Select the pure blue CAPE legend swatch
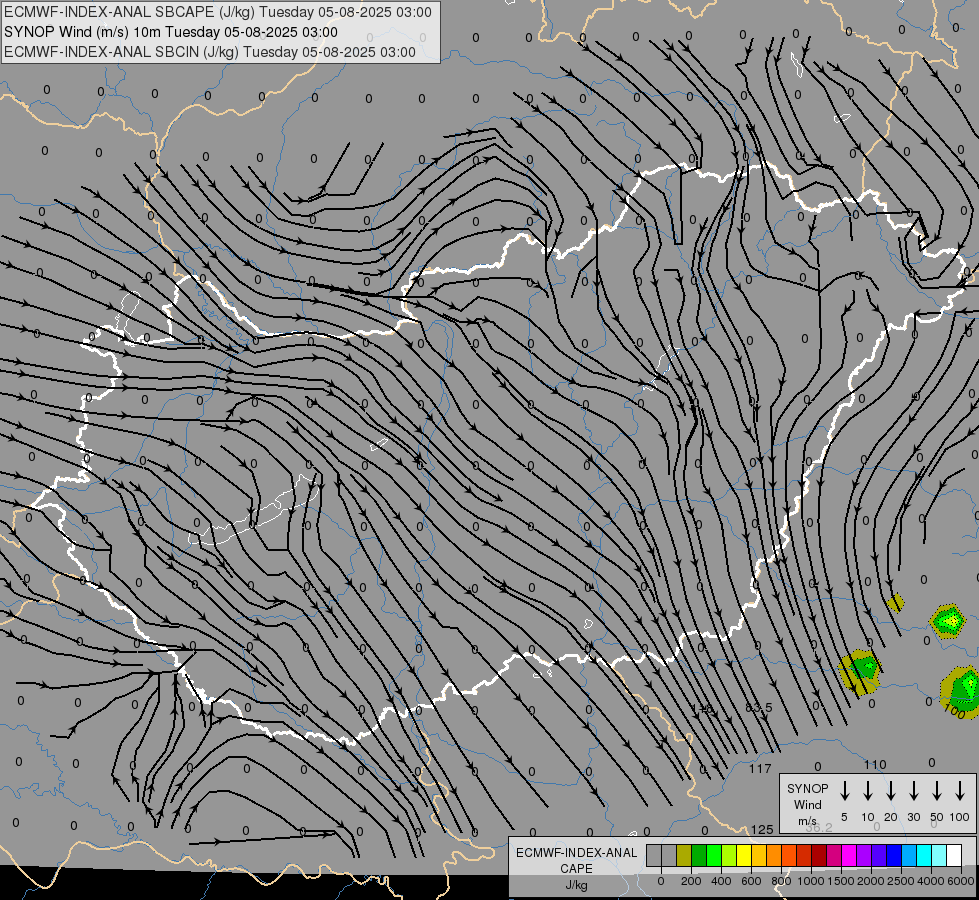This screenshot has width=979, height=900. [894, 855]
